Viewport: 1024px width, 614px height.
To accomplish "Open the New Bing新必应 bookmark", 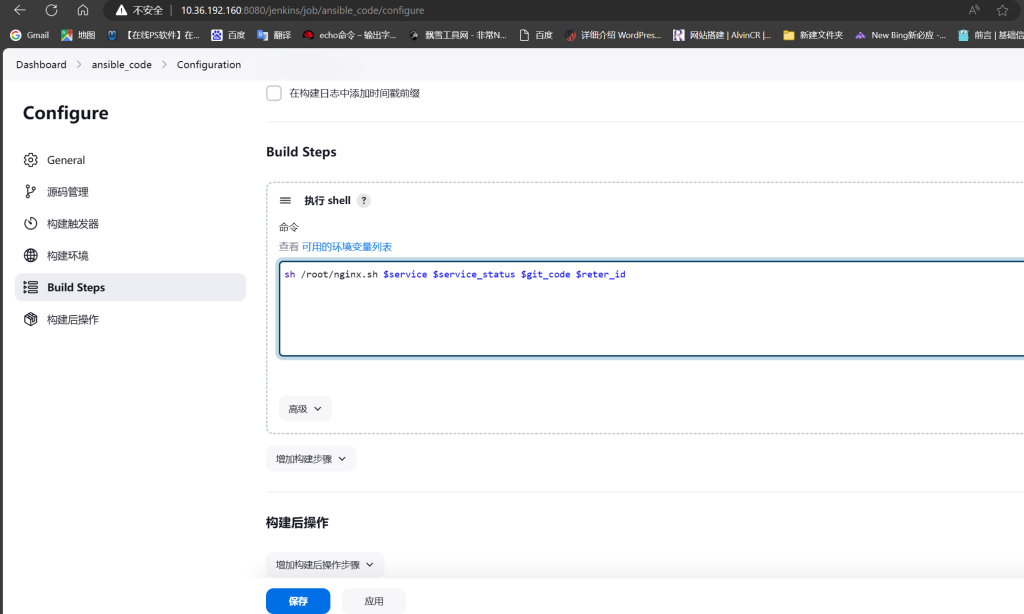I will pyautogui.click(x=901, y=35).
